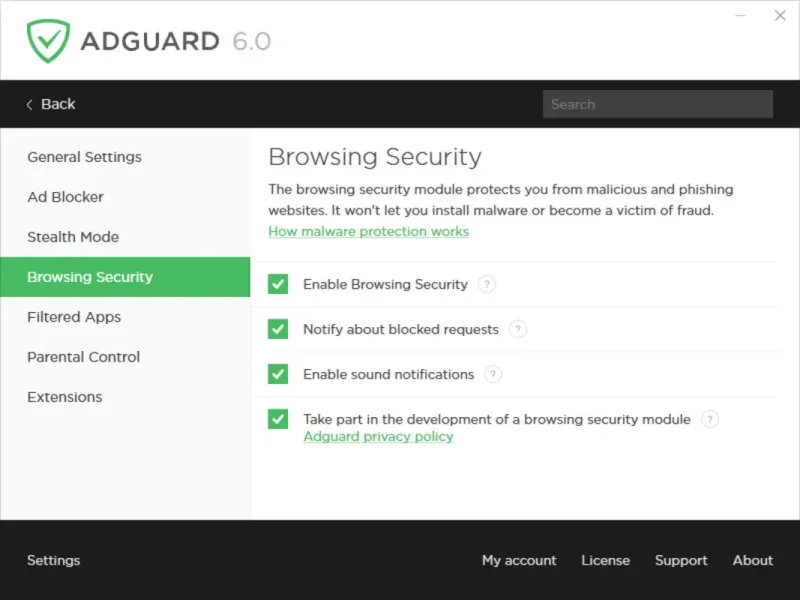
Task: Open Parental Control settings
Action: tap(83, 357)
